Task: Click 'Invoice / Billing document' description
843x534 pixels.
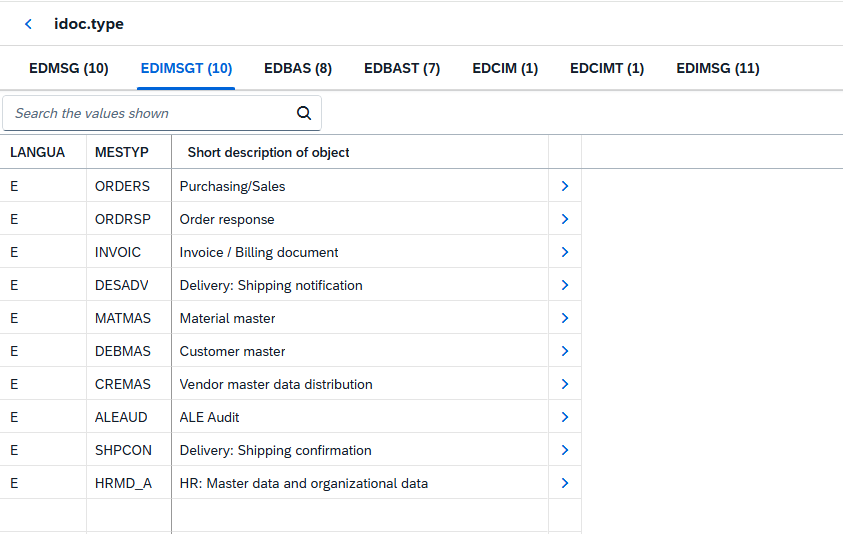Action: [x=259, y=252]
